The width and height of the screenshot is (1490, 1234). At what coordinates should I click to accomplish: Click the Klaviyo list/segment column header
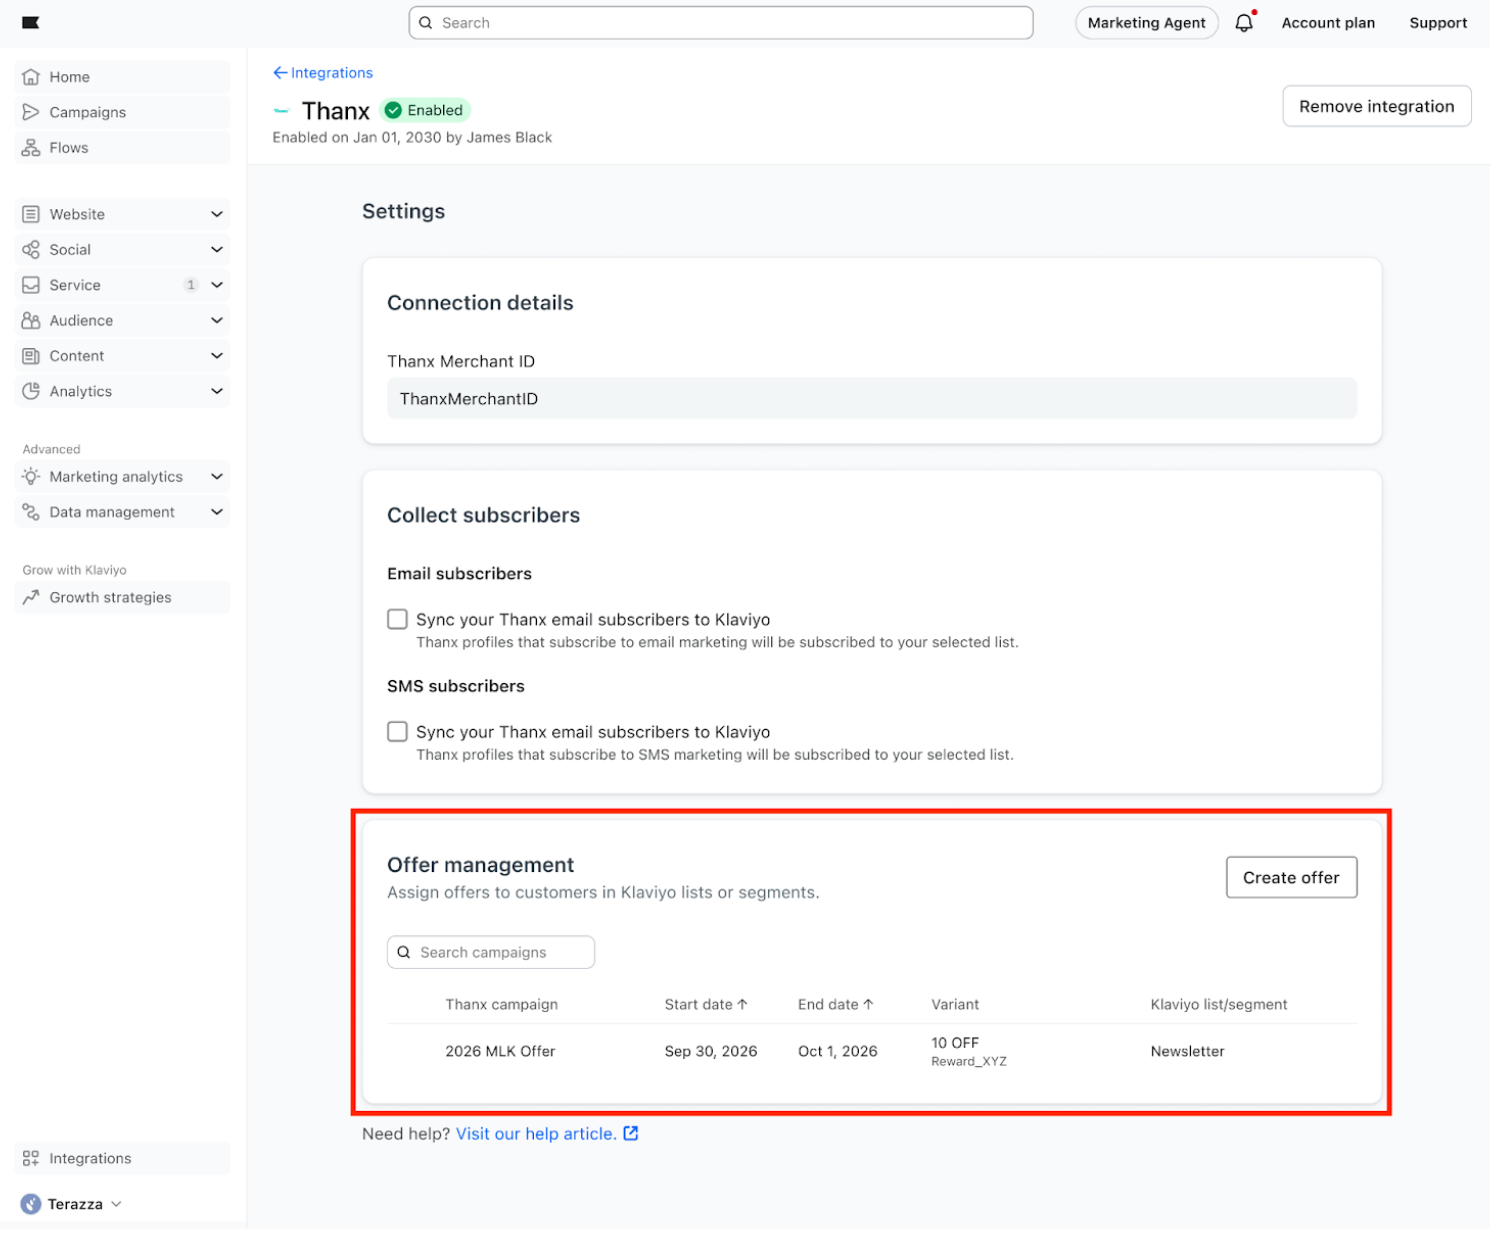(1219, 1005)
